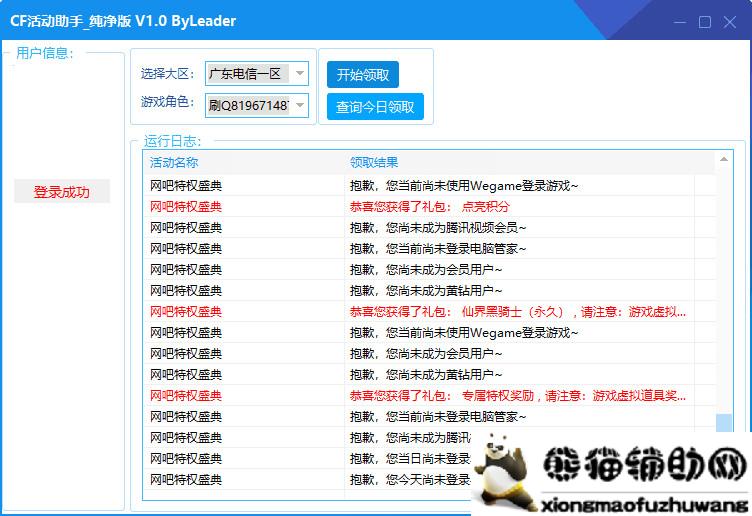Expand the 游戏角色 dropdown arrow
This screenshot has width=752, height=516.
pos(301,105)
